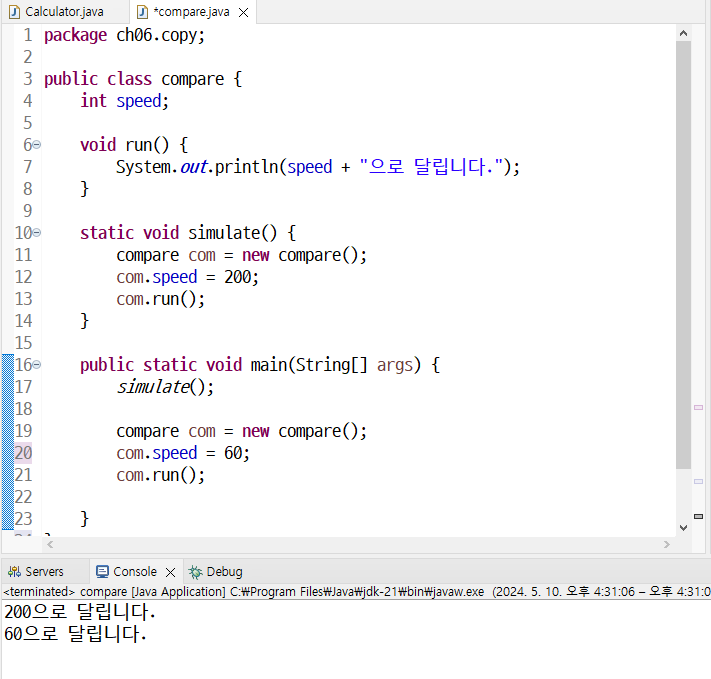Click the top overview ruler annotation marker
The image size is (711, 679).
click(x=698, y=407)
